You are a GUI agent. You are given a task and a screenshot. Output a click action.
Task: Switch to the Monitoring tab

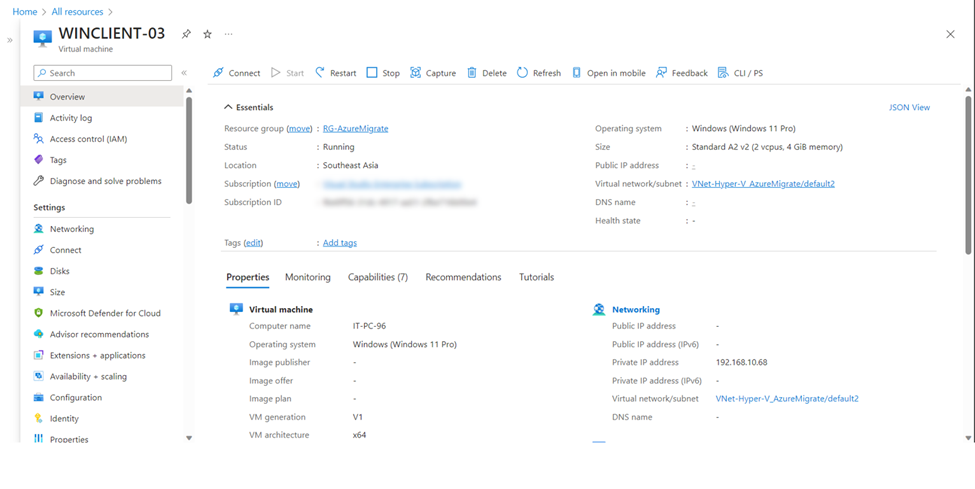[x=308, y=277]
